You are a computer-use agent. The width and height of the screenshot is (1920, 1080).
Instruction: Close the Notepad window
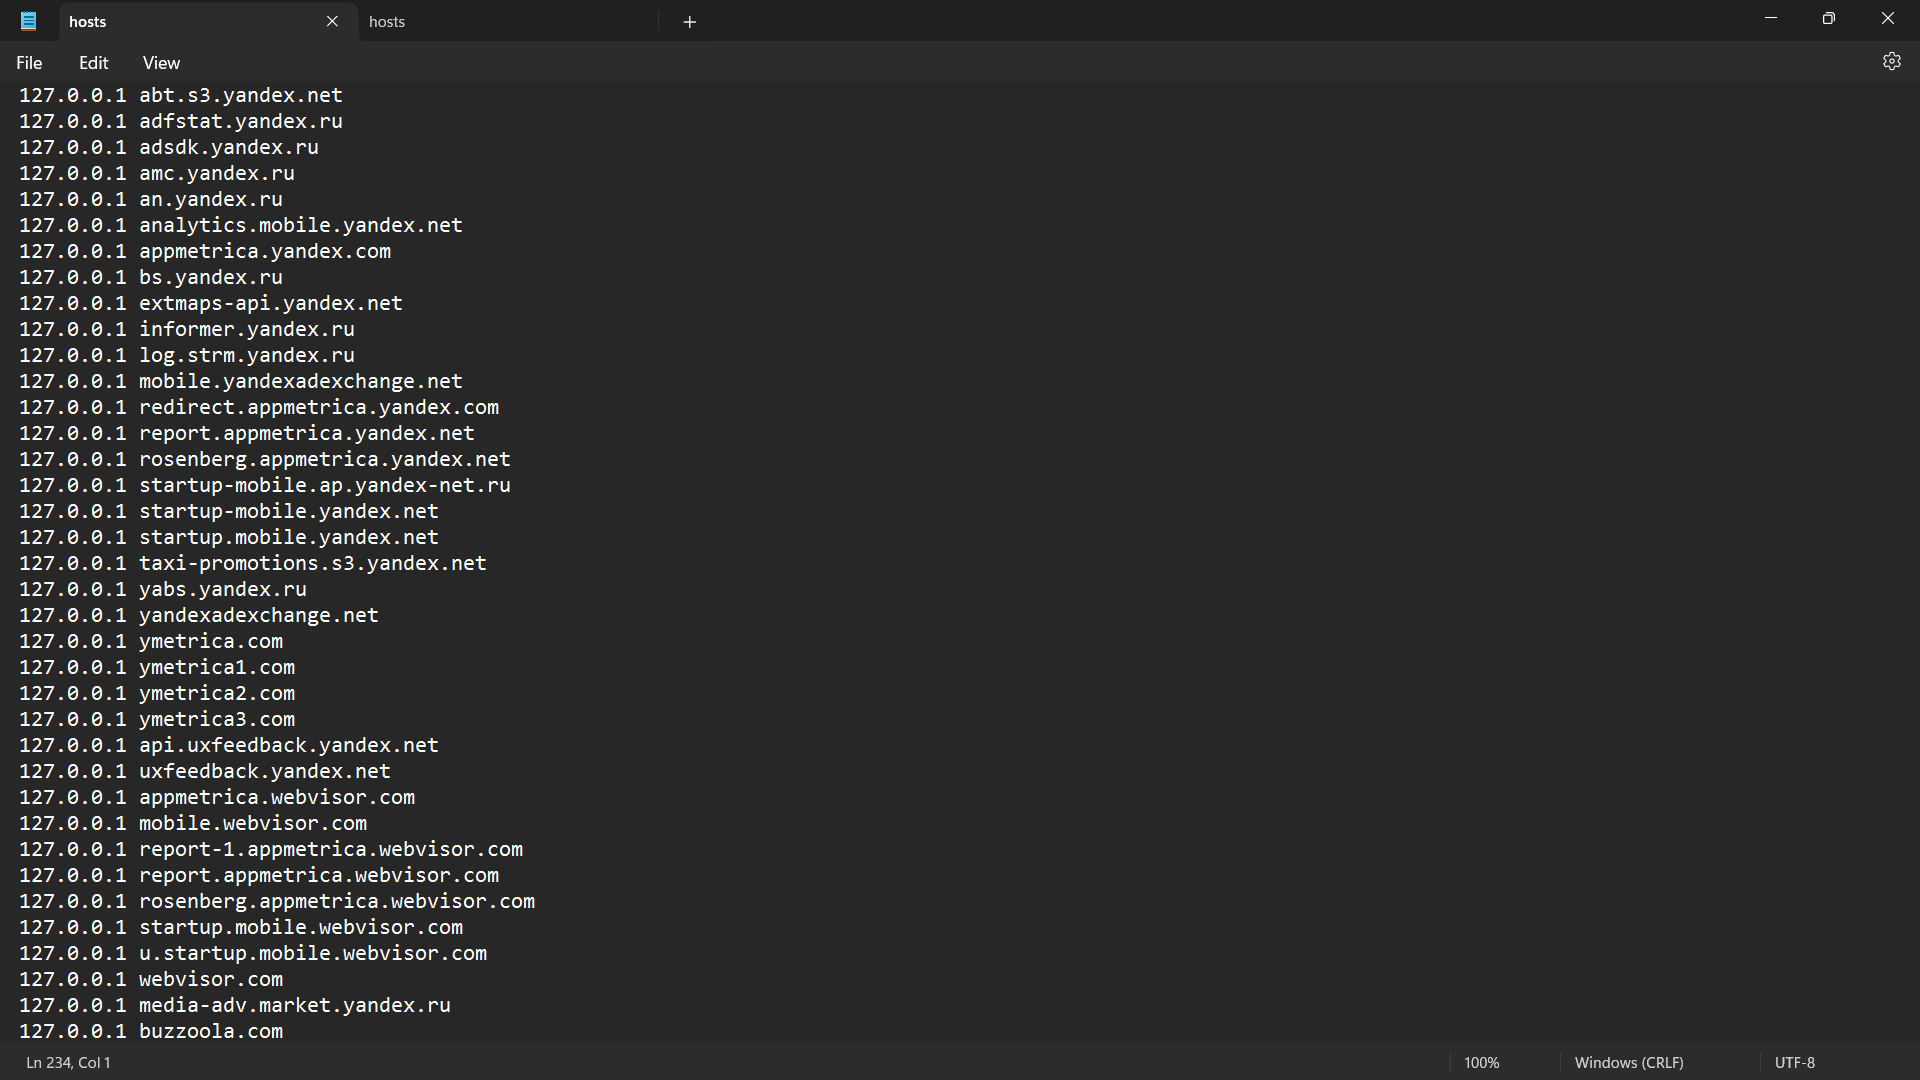[x=1888, y=18]
